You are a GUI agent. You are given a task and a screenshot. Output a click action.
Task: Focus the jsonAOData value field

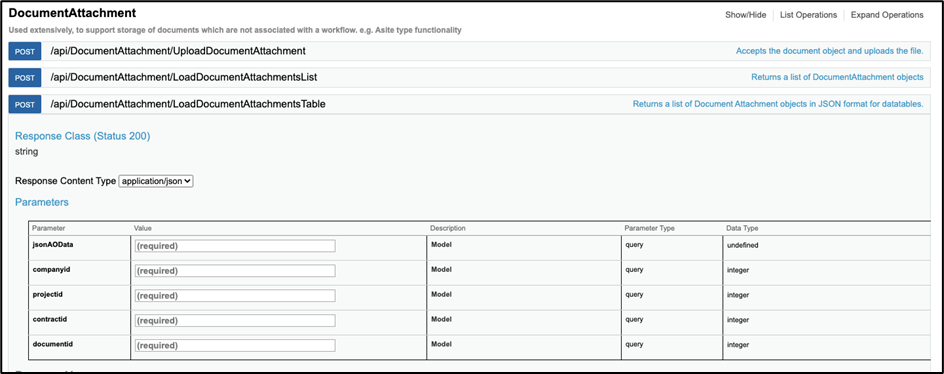[x=235, y=246]
